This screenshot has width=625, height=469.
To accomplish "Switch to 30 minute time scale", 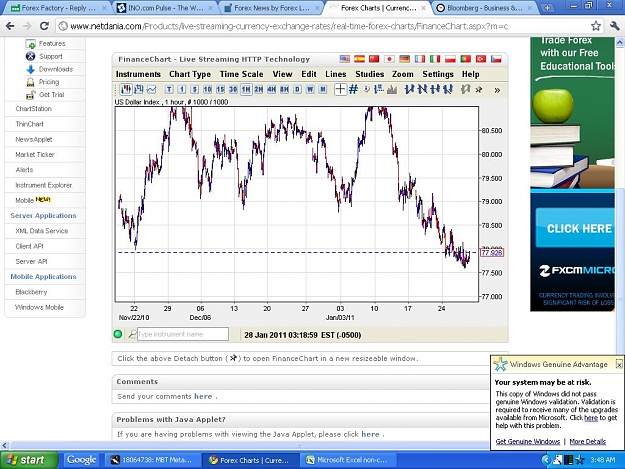I will point(233,90).
